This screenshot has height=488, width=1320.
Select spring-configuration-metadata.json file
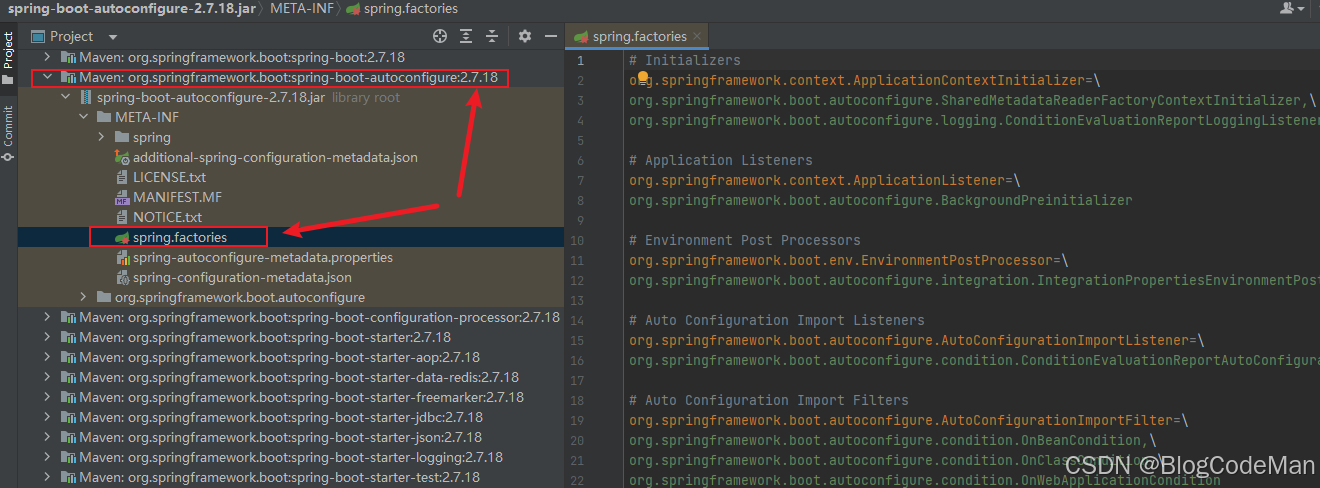[241, 277]
